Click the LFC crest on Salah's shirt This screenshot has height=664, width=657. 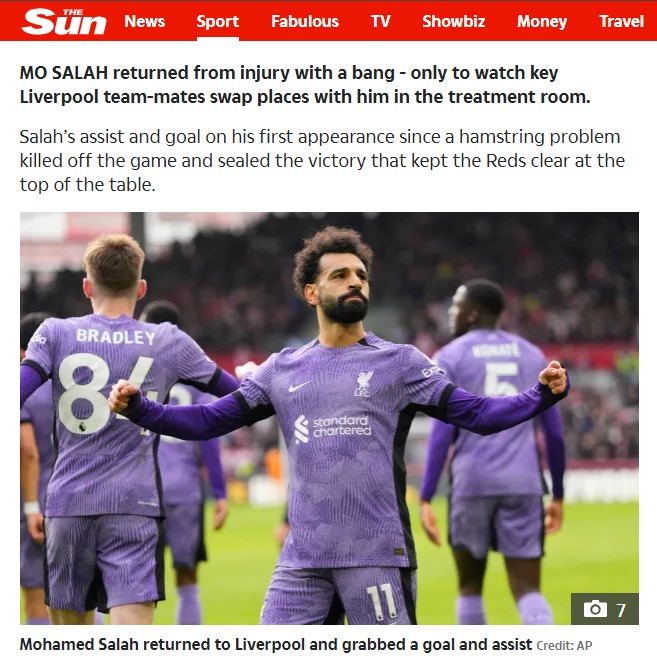click(x=363, y=384)
